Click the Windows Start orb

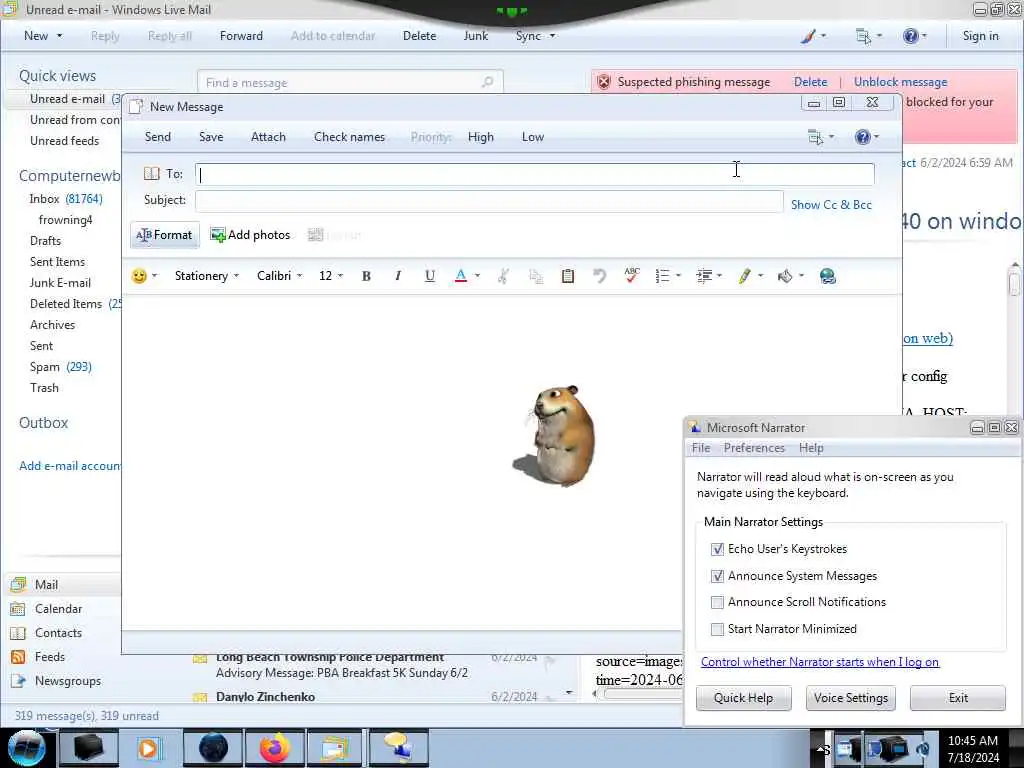coord(26,748)
